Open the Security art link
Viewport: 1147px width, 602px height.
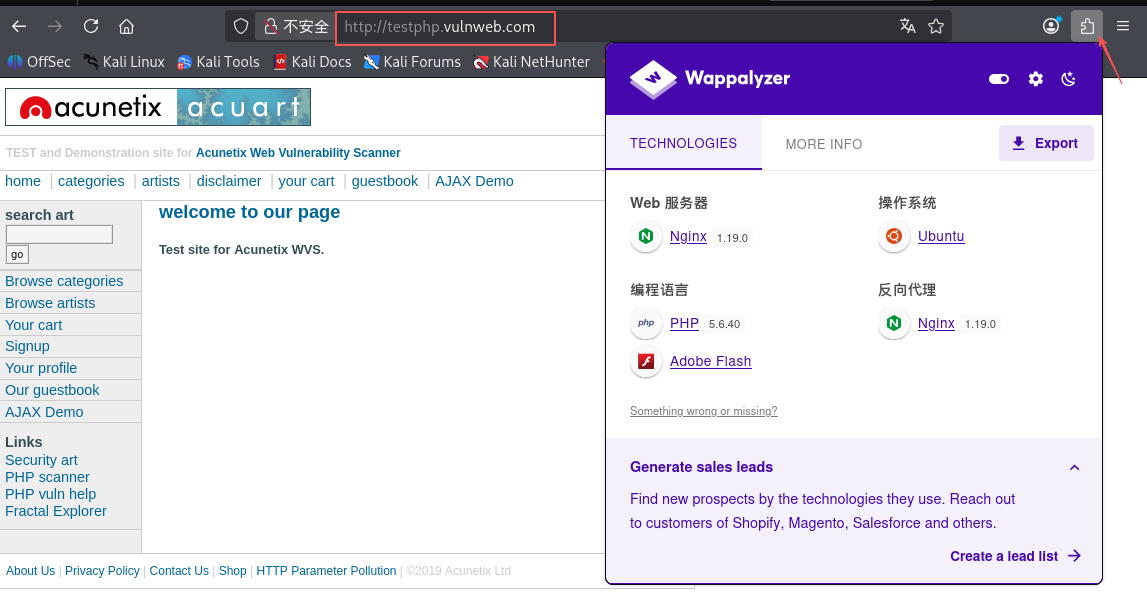41,460
